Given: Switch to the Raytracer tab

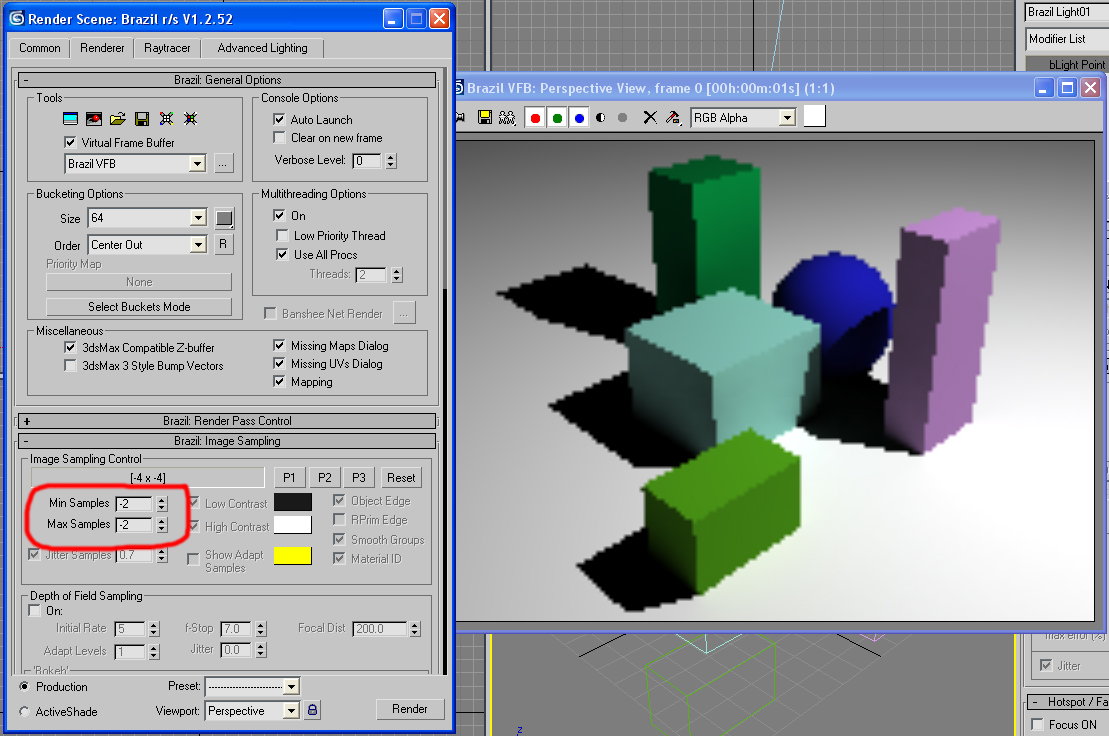Looking at the screenshot, I should pos(167,48).
